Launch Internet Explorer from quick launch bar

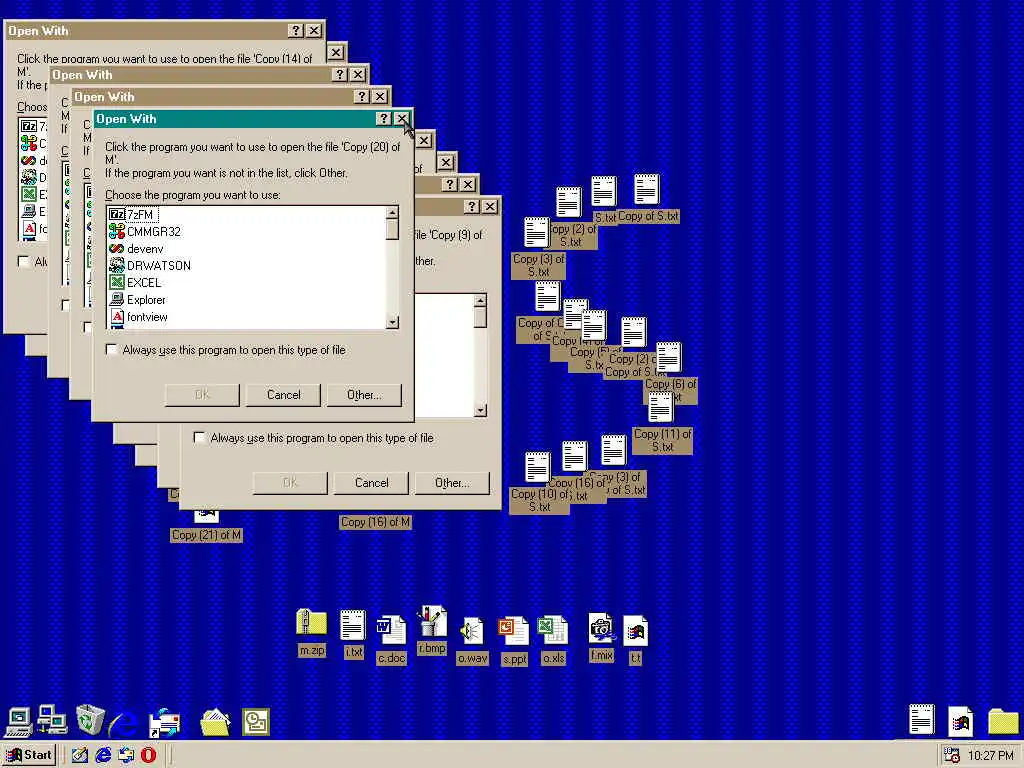[x=103, y=755]
